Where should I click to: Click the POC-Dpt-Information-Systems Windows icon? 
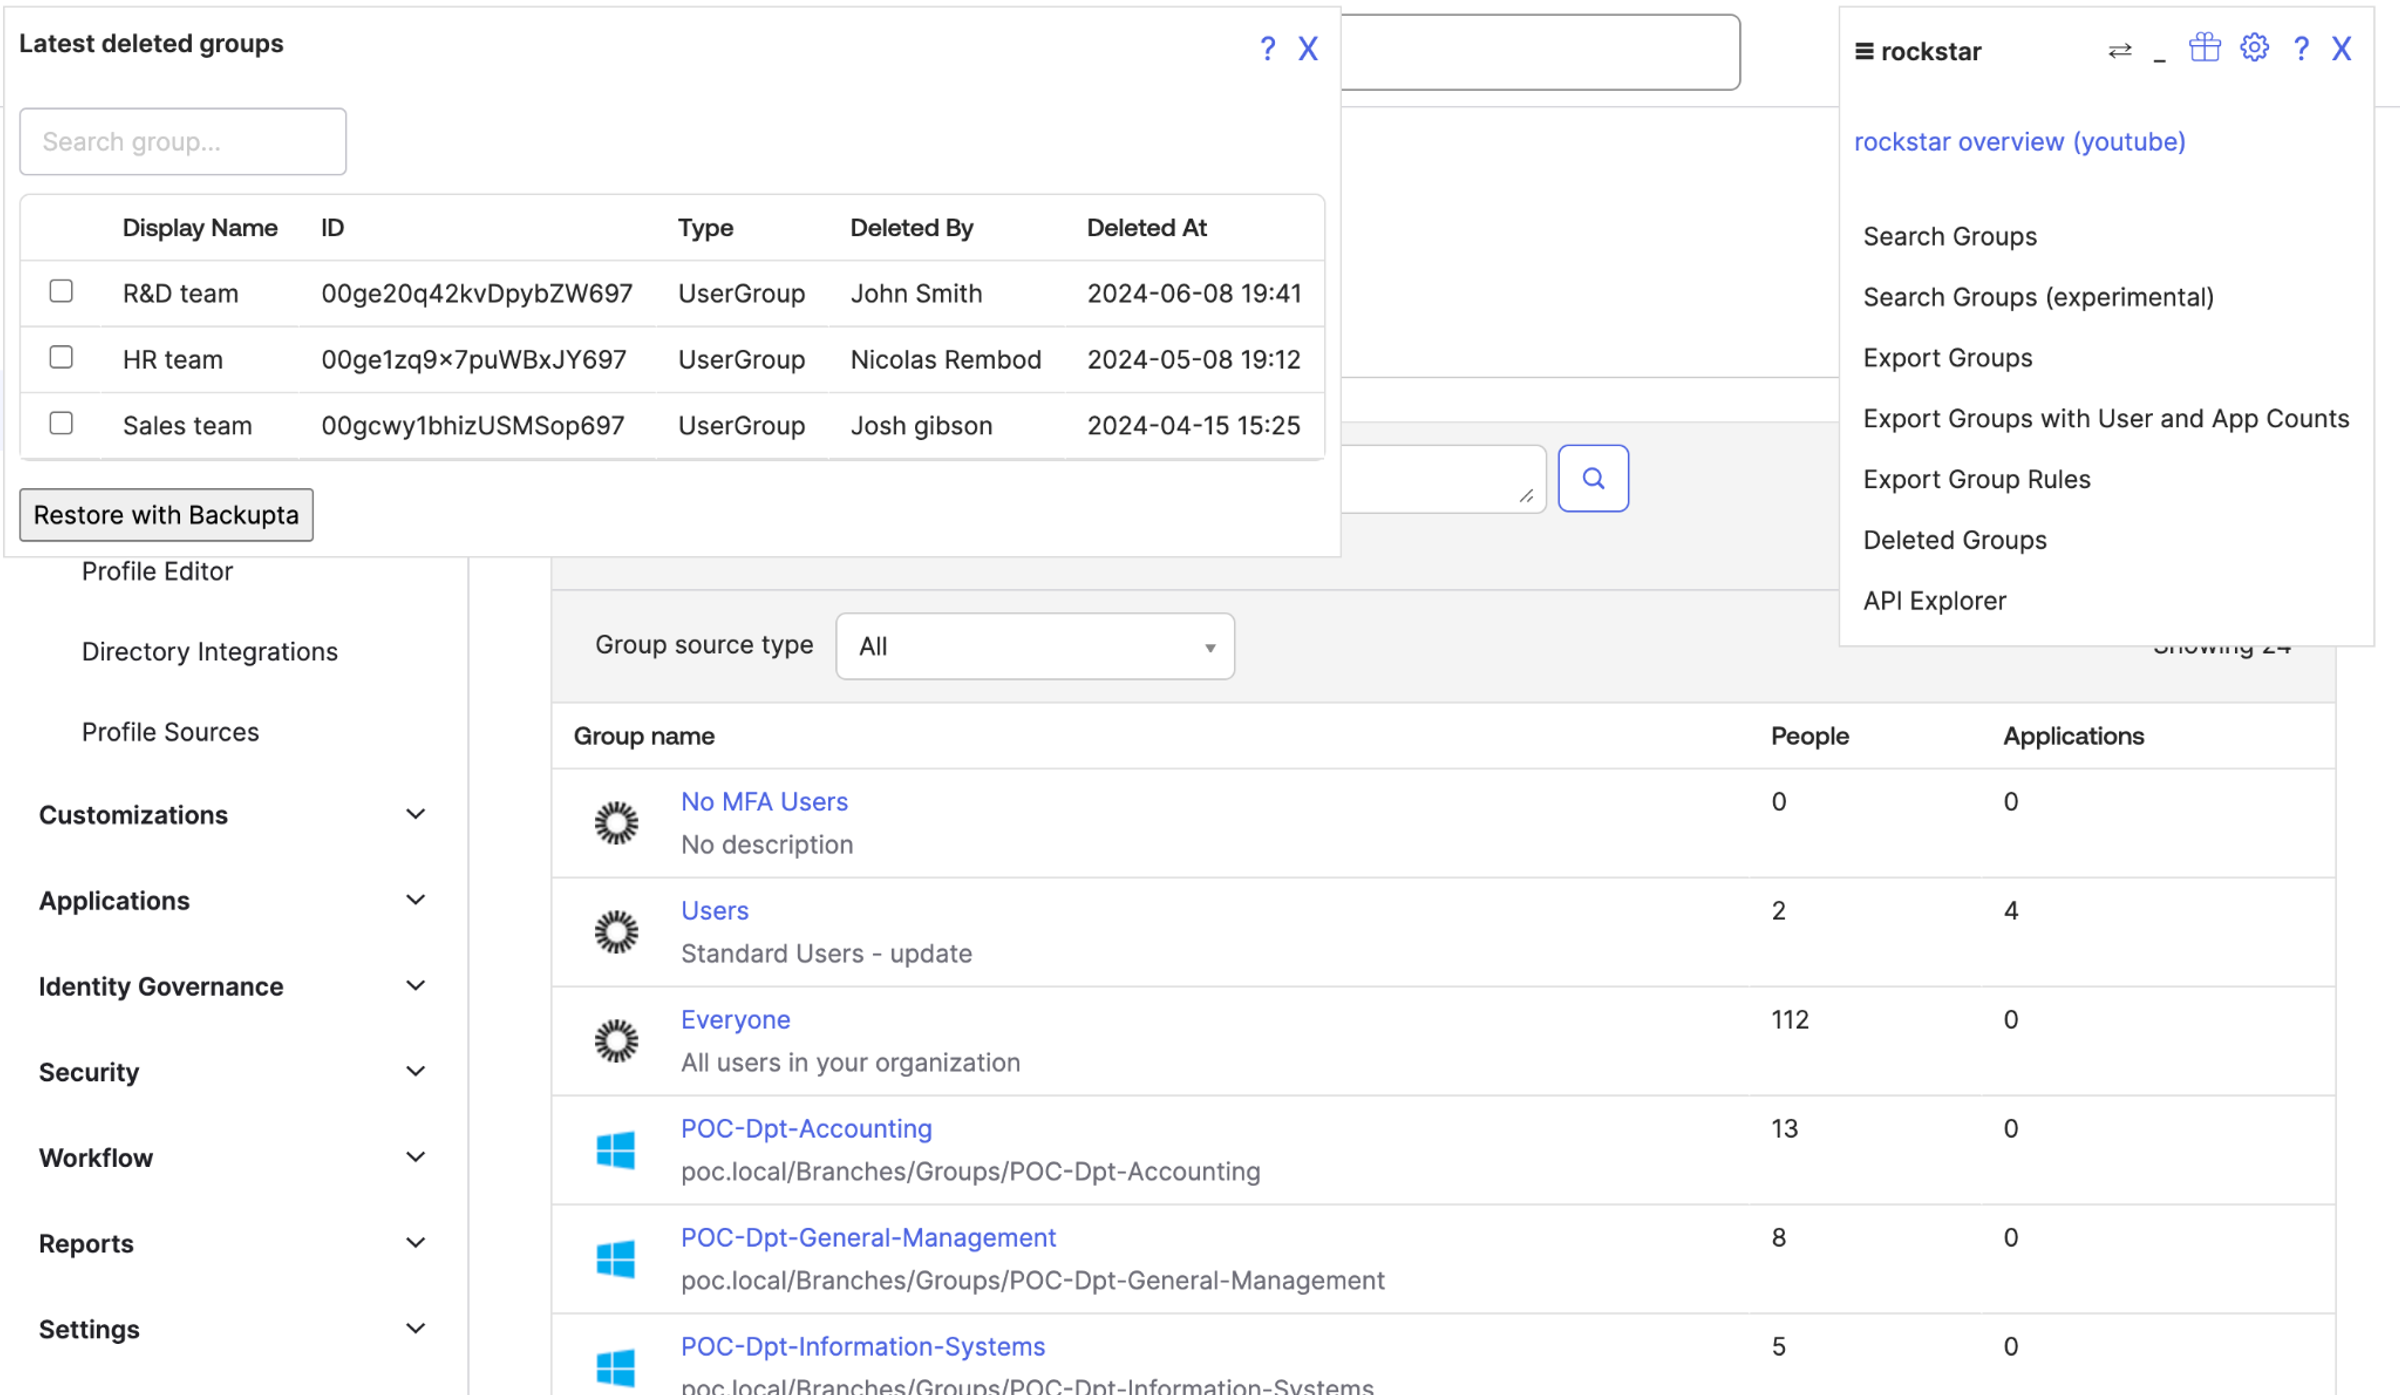click(615, 1367)
